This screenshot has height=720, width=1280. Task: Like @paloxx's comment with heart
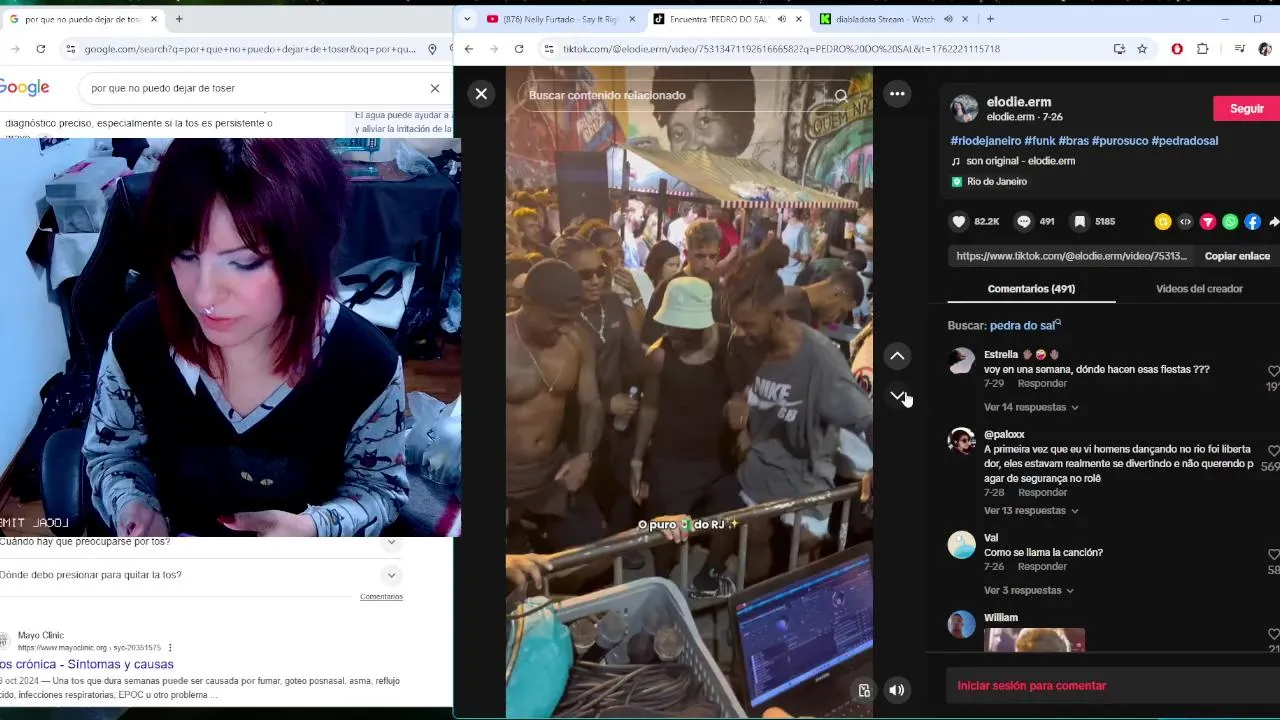pos(1273,451)
